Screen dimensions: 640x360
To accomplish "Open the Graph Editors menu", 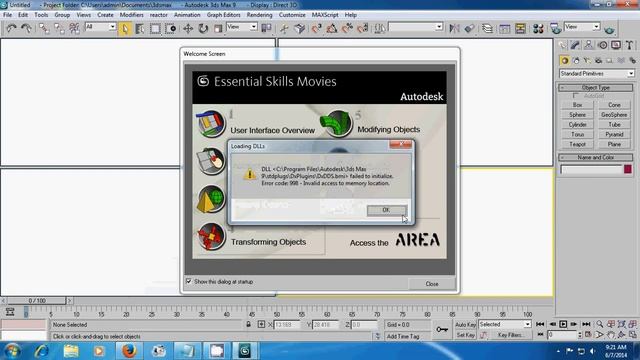I will pos(223,15).
